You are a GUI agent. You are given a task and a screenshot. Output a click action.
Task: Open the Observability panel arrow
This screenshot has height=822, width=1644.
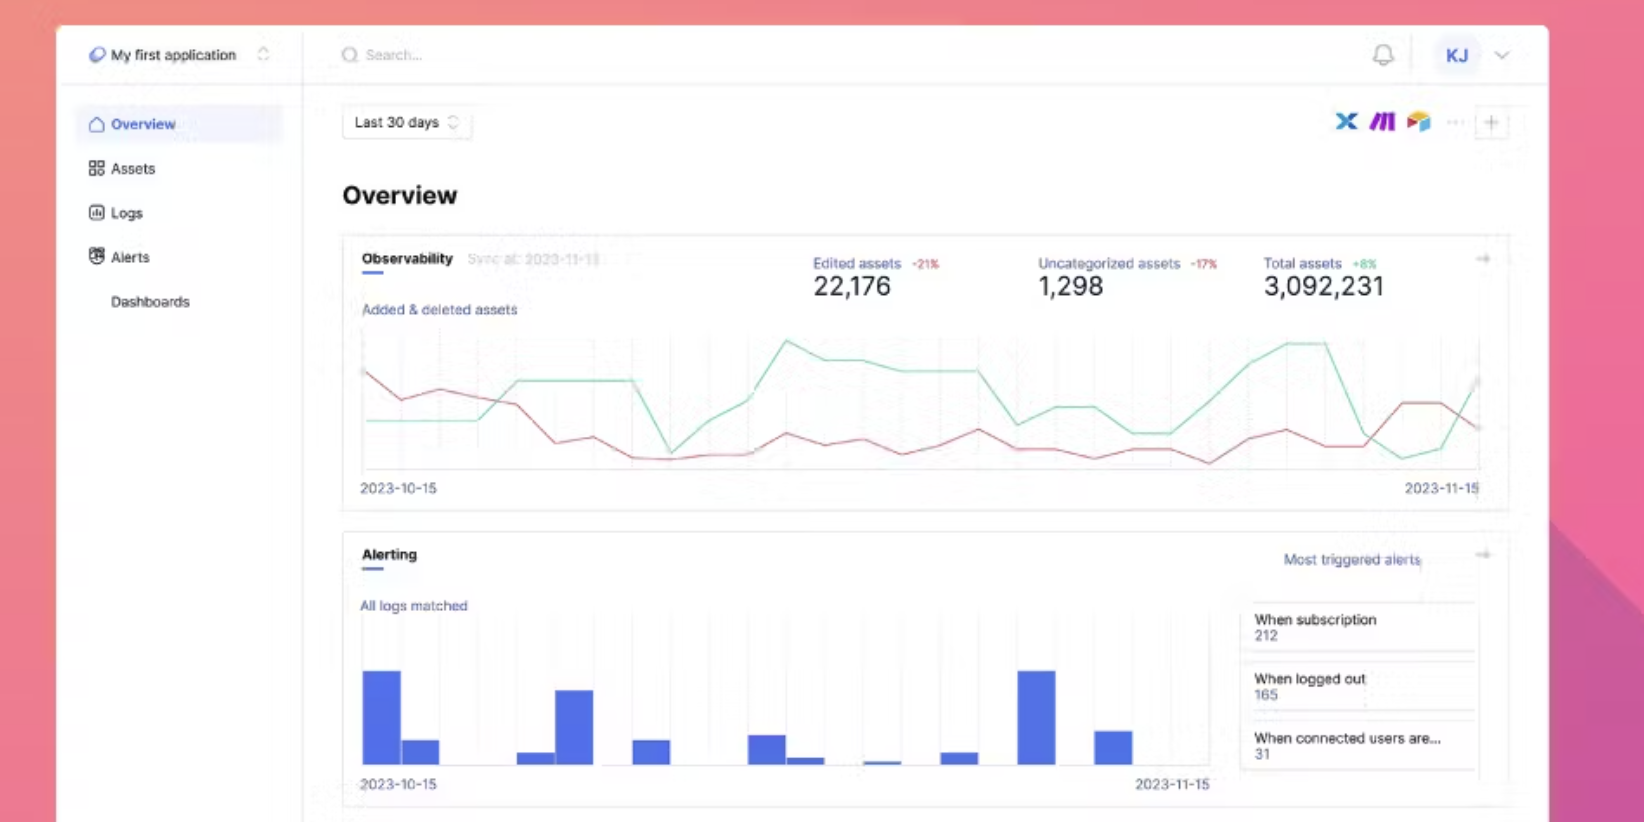[x=1483, y=259]
